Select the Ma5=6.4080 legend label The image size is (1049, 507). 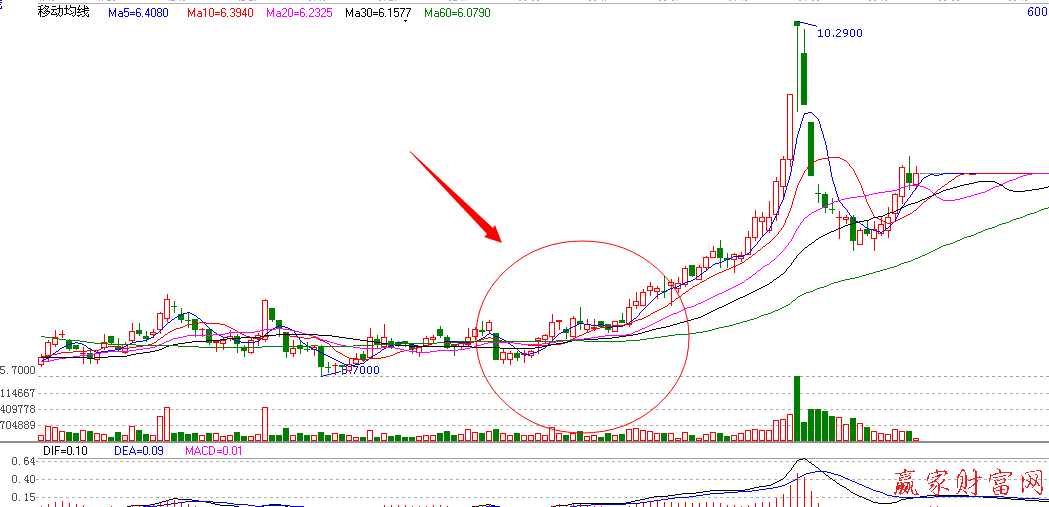point(140,12)
